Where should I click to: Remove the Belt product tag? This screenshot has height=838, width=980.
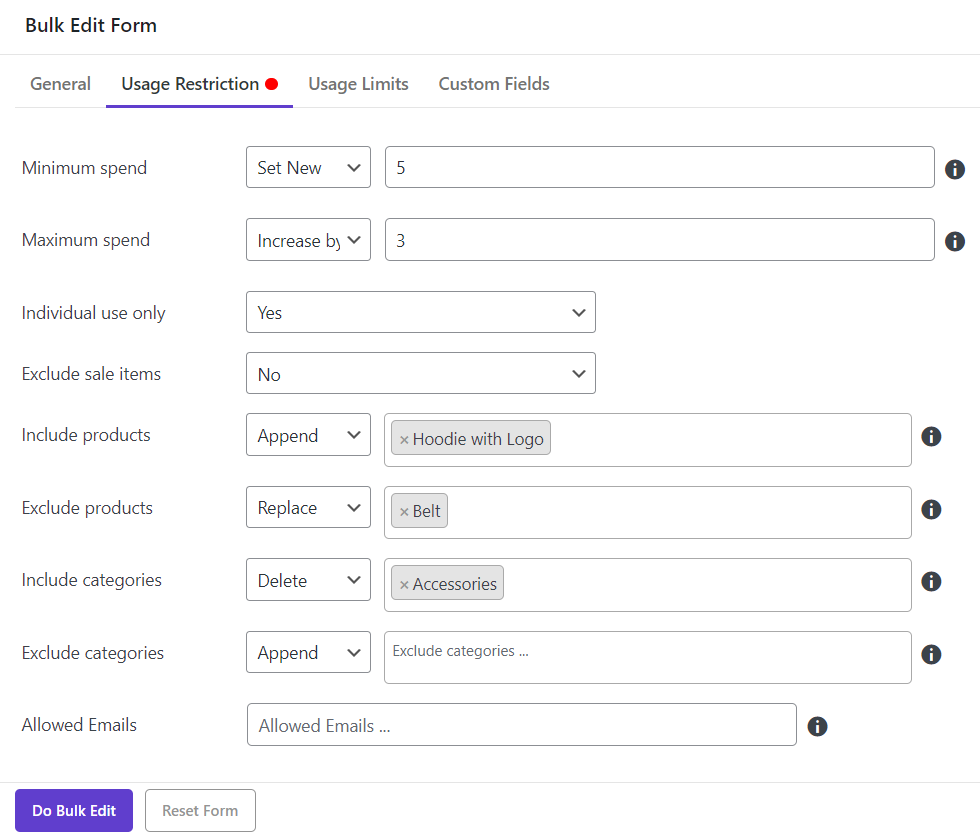pyautogui.click(x=404, y=512)
